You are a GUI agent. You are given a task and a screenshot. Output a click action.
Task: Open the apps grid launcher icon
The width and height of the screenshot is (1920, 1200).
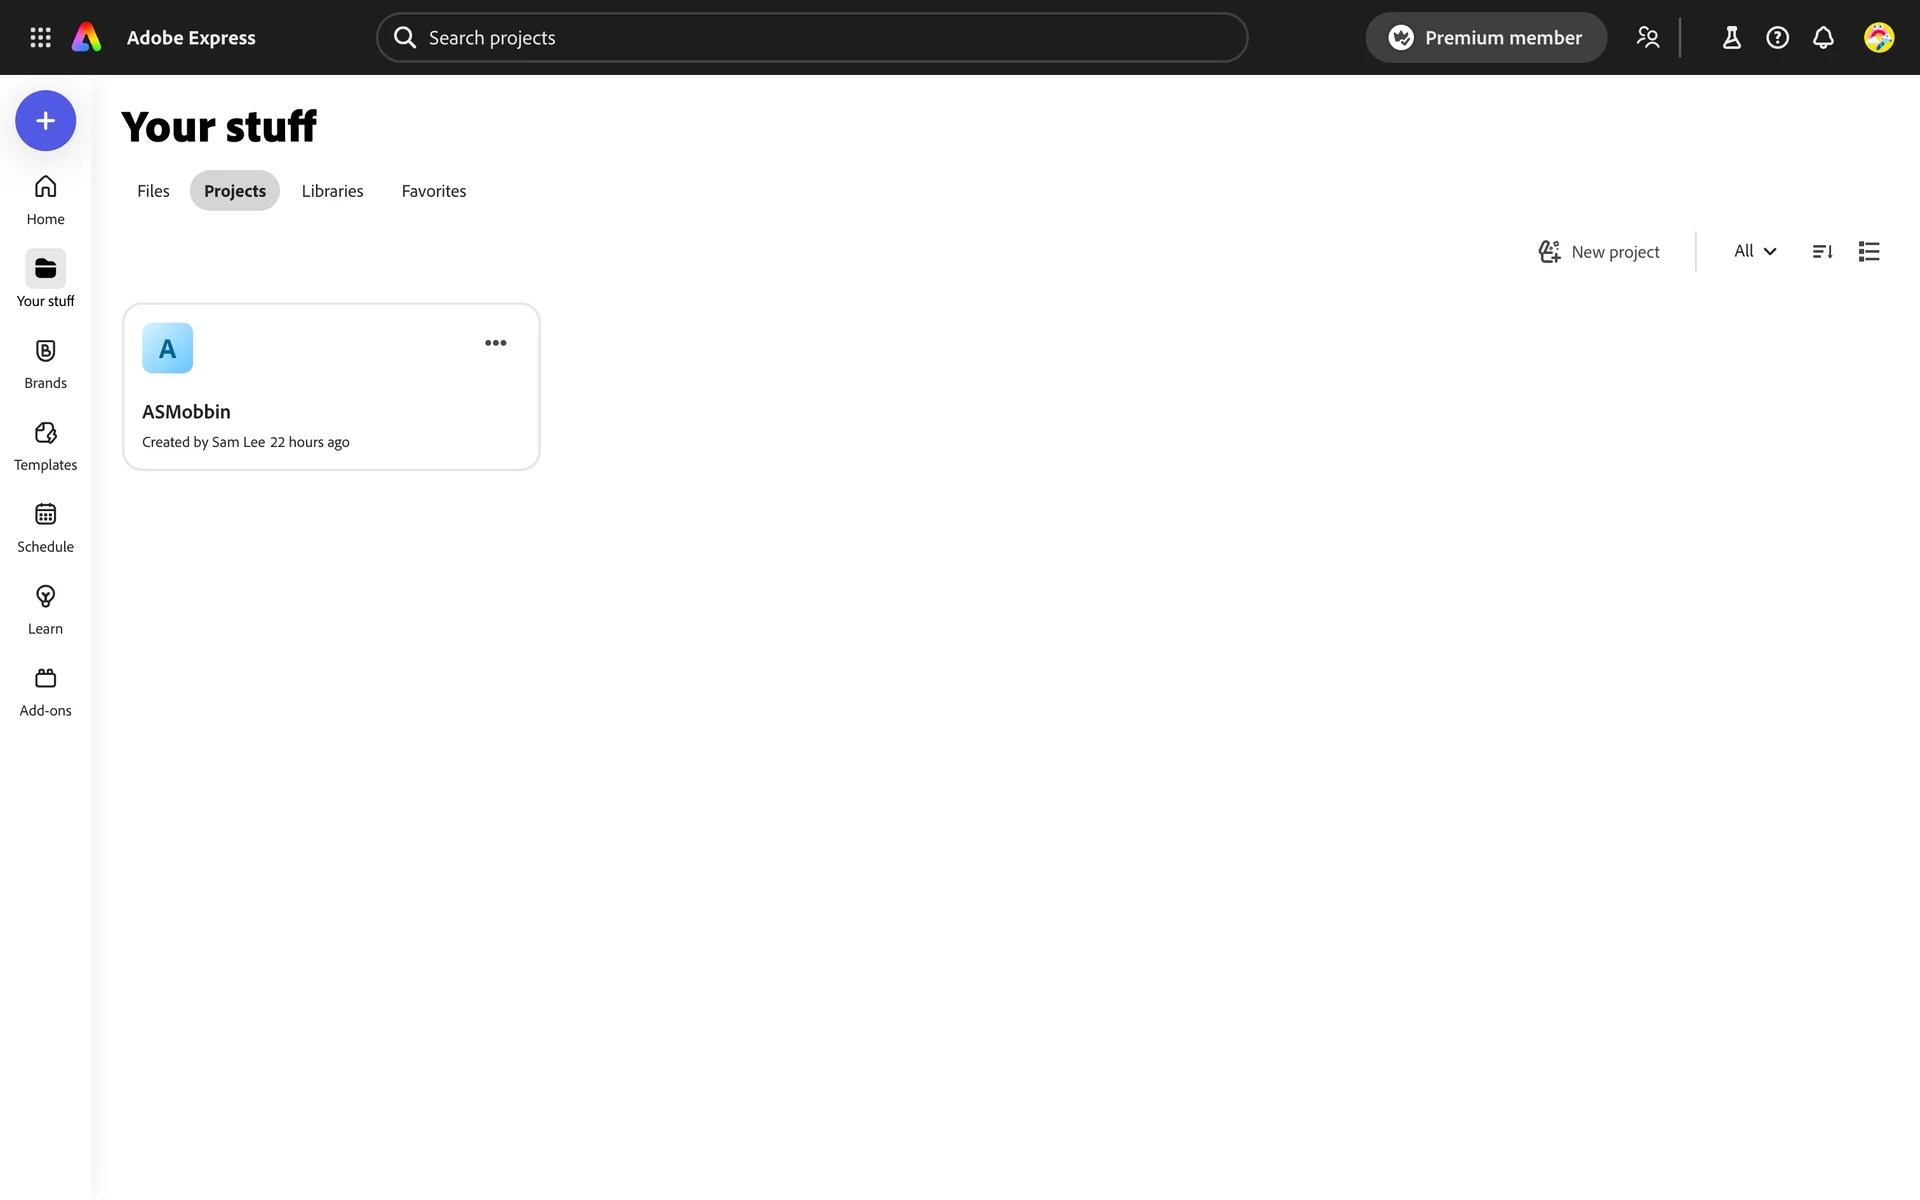pyautogui.click(x=40, y=38)
